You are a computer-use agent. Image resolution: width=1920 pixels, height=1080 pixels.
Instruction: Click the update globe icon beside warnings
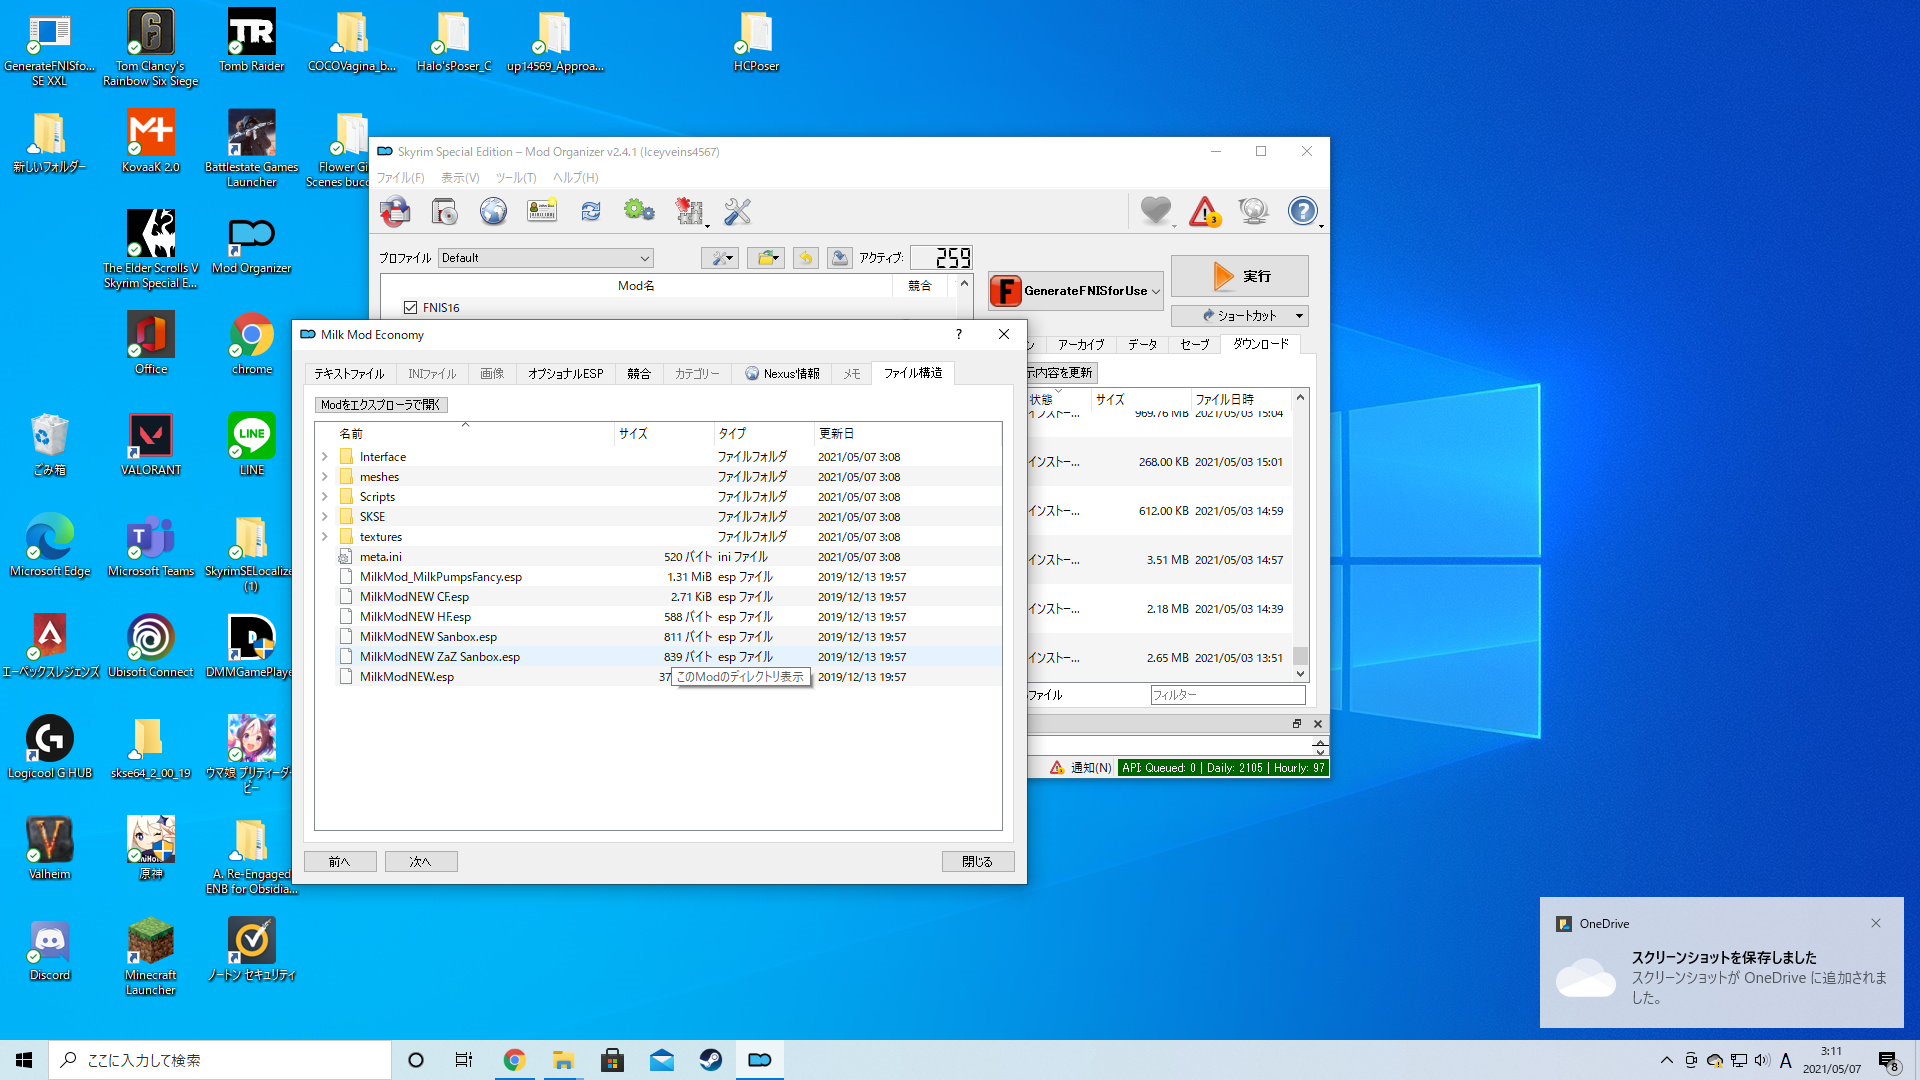pos(1253,211)
